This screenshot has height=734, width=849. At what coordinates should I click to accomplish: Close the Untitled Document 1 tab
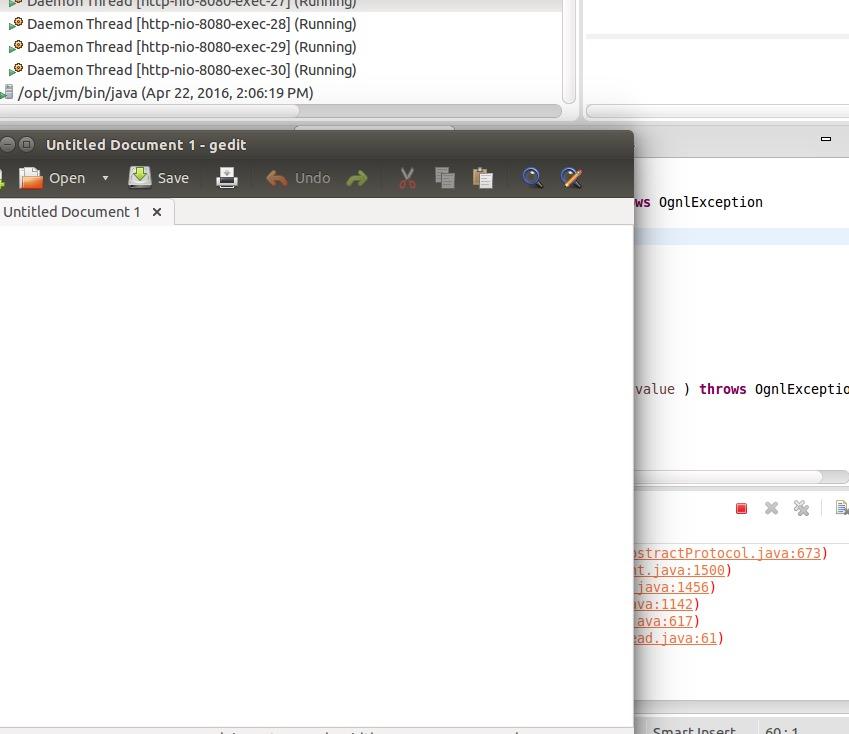click(157, 212)
